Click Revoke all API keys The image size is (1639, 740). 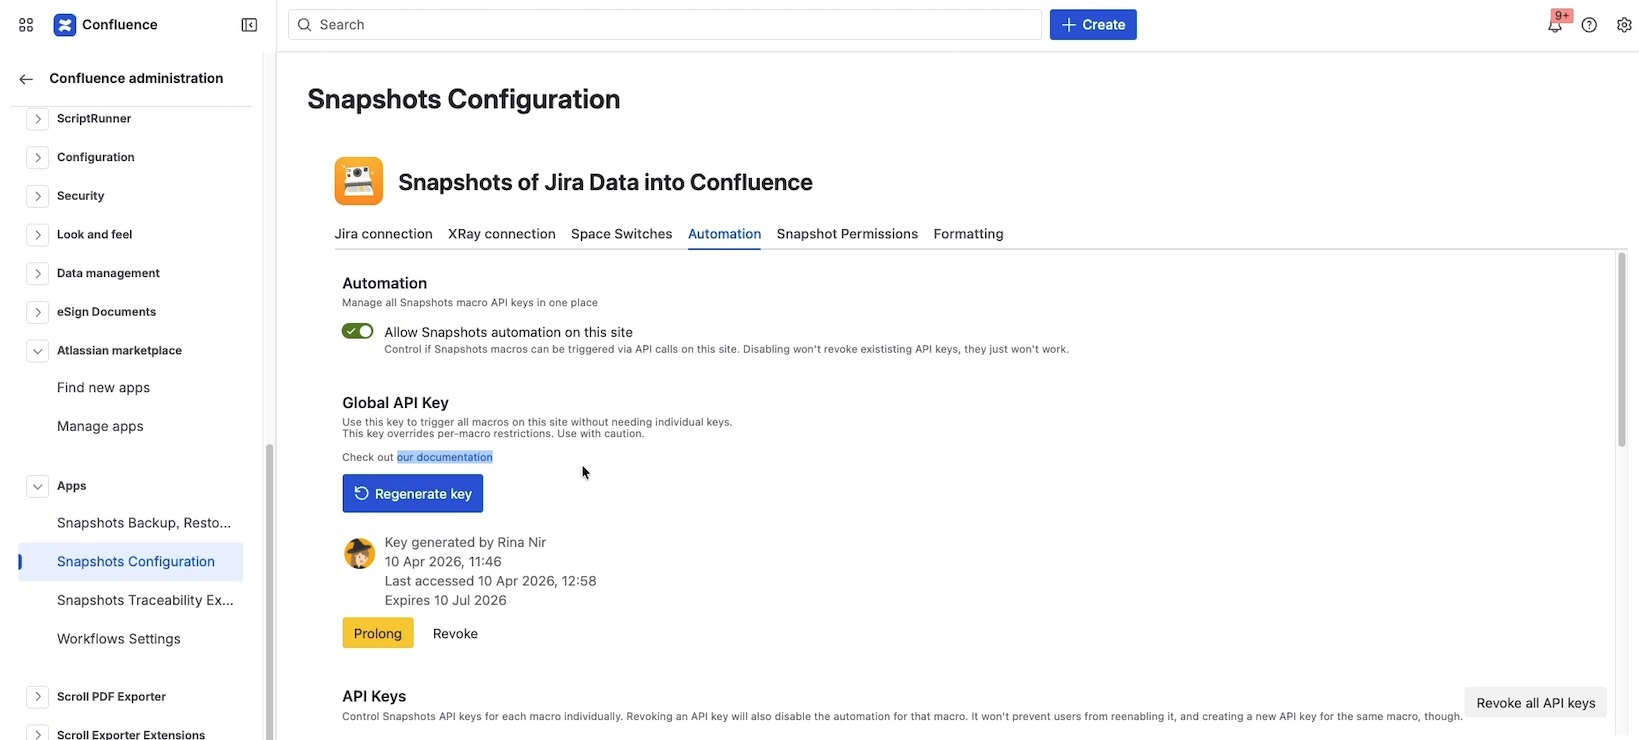tap(1536, 703)
